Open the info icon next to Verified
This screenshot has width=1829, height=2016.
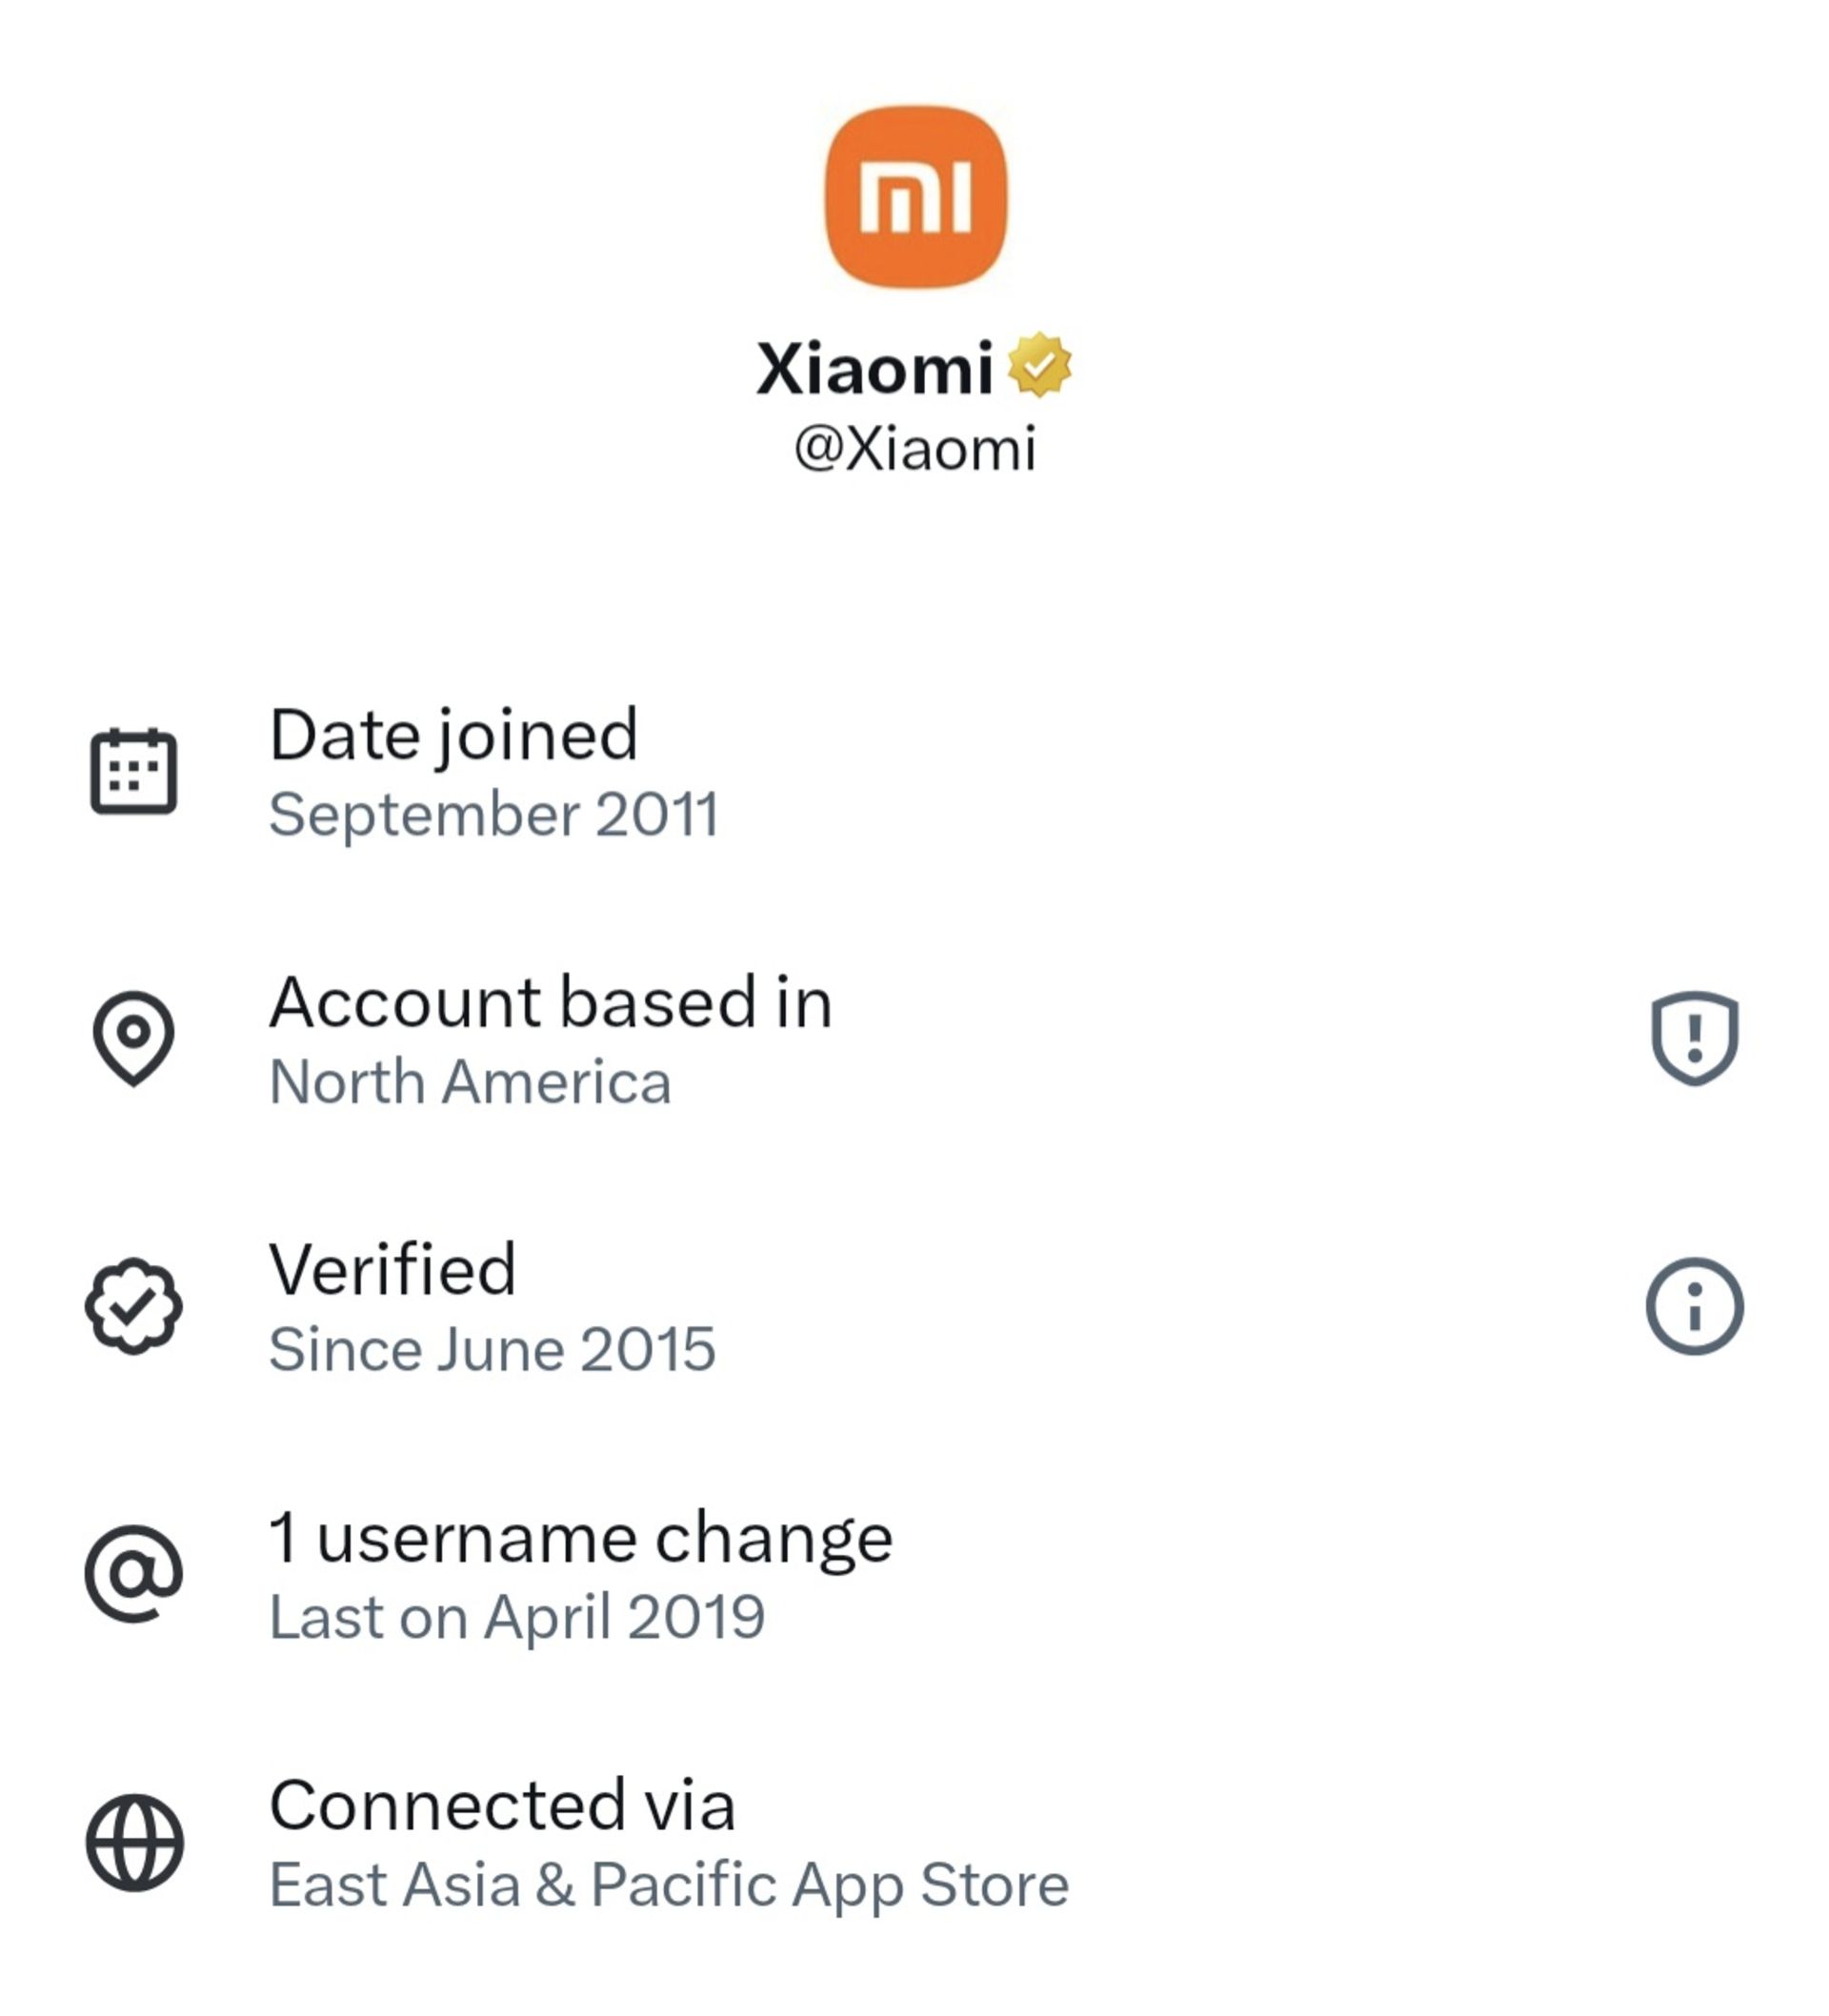(1694, 1306)
